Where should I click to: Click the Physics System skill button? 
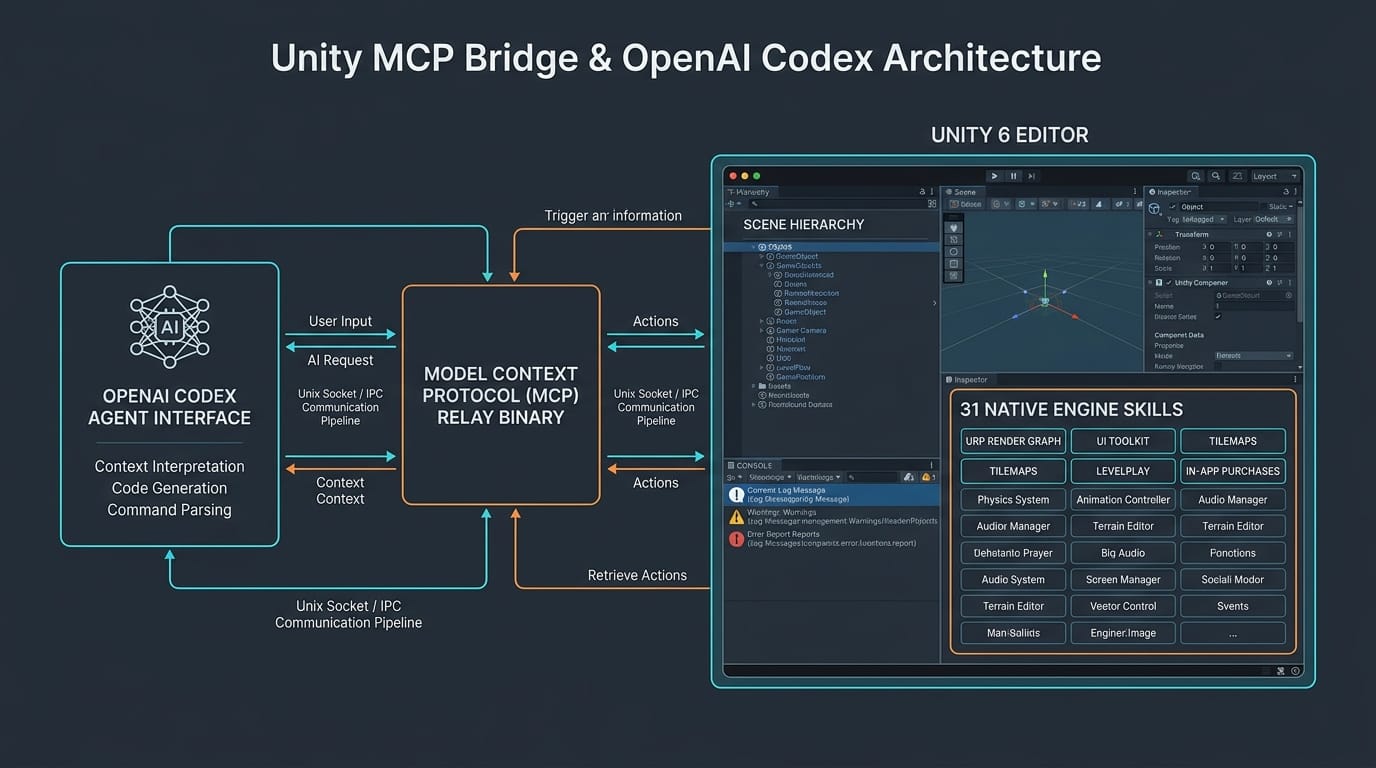(1013, 499)
